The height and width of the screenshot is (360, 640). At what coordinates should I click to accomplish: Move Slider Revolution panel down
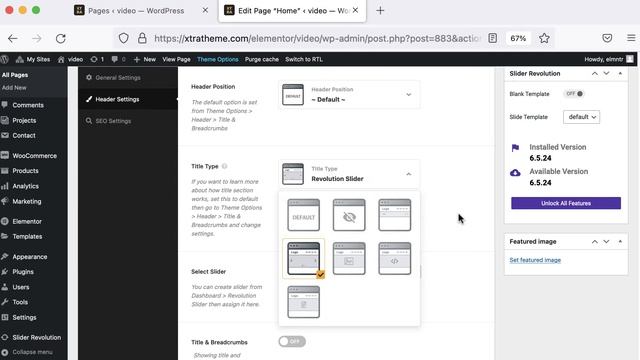pos(607,73)
